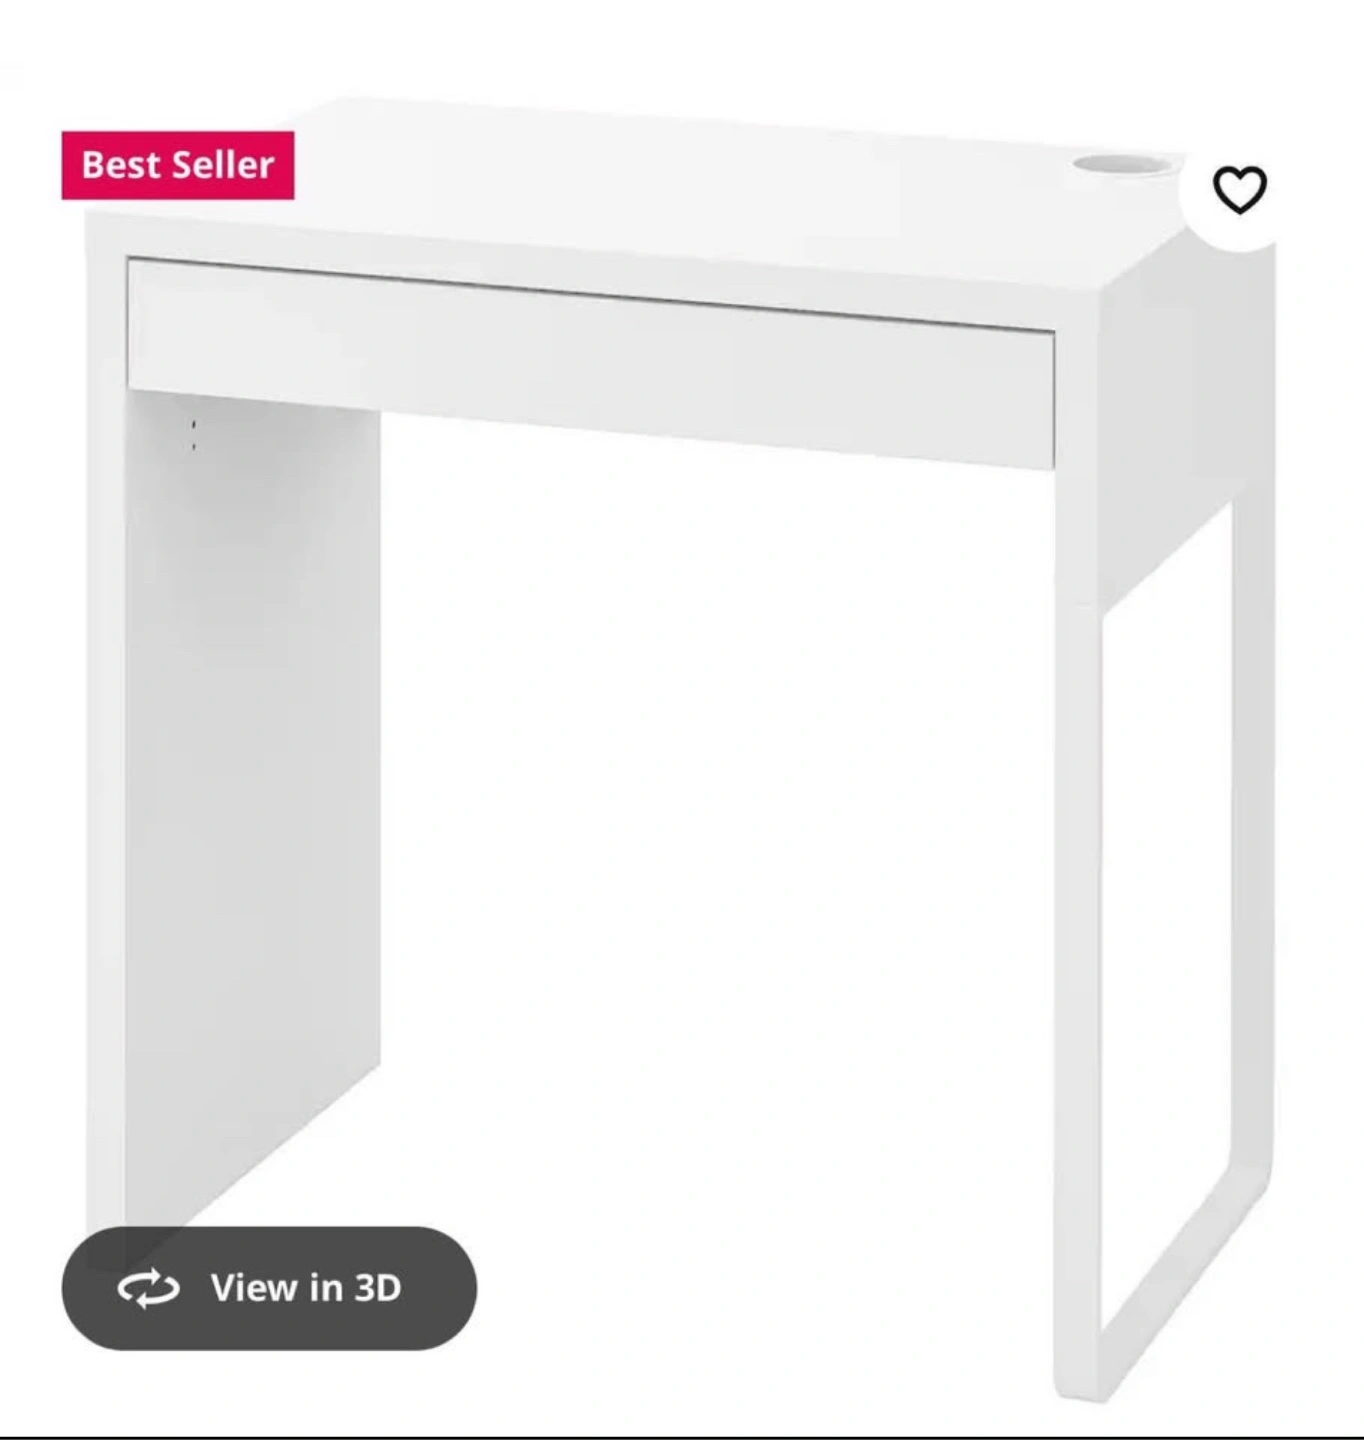Click the Best Seller badge
The image size is (1364, 1440).
[178, 165]
